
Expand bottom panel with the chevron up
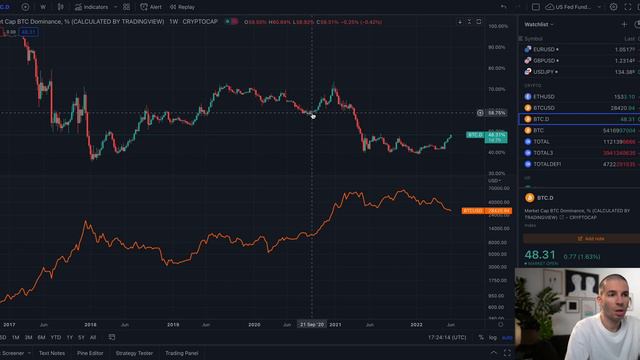tap(494, 353)
